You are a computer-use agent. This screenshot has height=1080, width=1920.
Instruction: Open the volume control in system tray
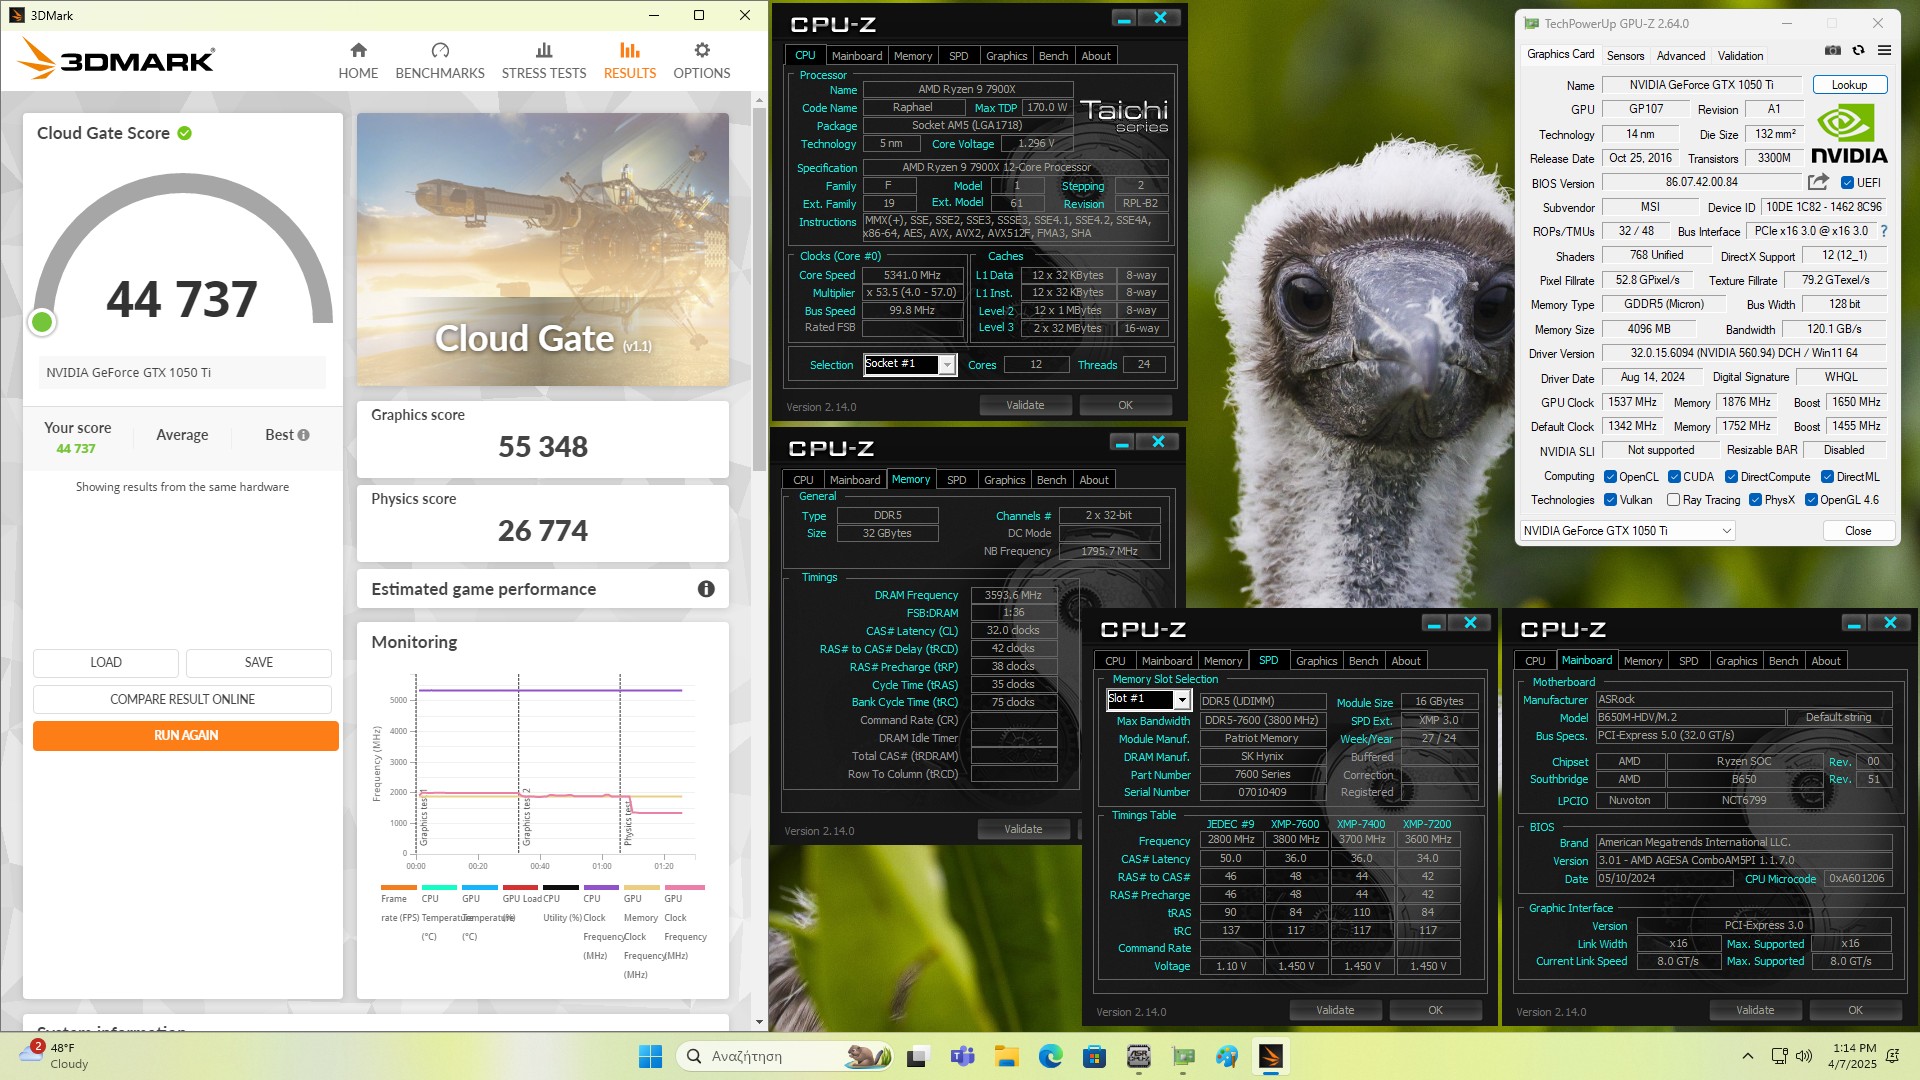click(1804, 1056)
